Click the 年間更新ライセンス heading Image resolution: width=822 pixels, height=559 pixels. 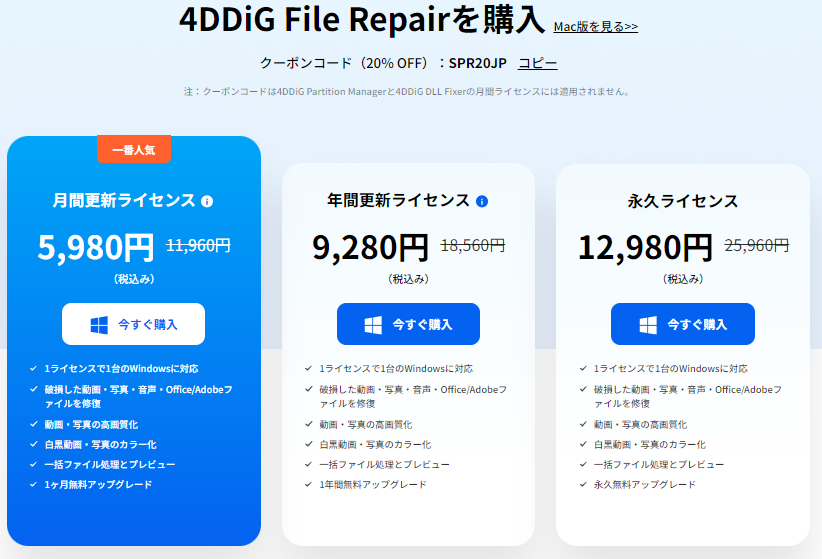398,200
